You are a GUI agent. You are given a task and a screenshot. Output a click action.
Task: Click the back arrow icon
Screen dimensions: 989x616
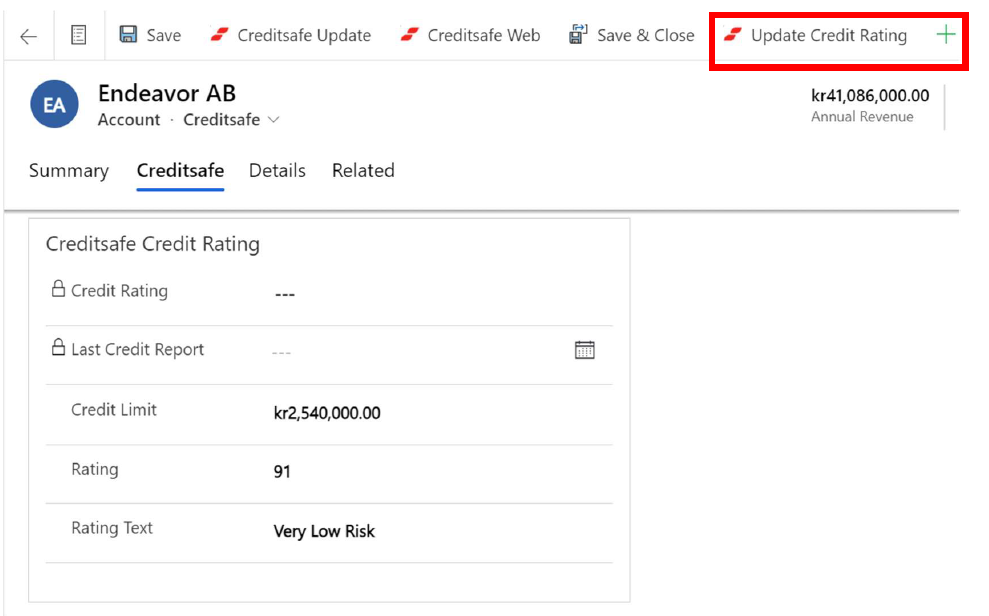click(28, 36)
